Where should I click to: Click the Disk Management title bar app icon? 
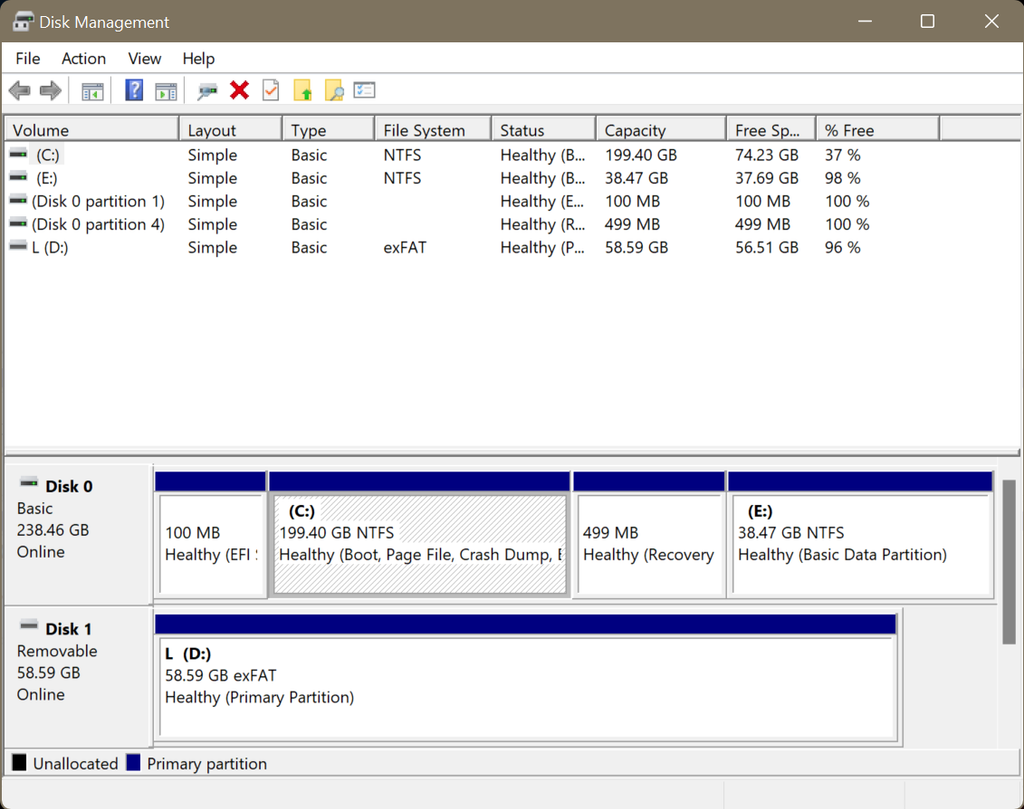(23, 22)
